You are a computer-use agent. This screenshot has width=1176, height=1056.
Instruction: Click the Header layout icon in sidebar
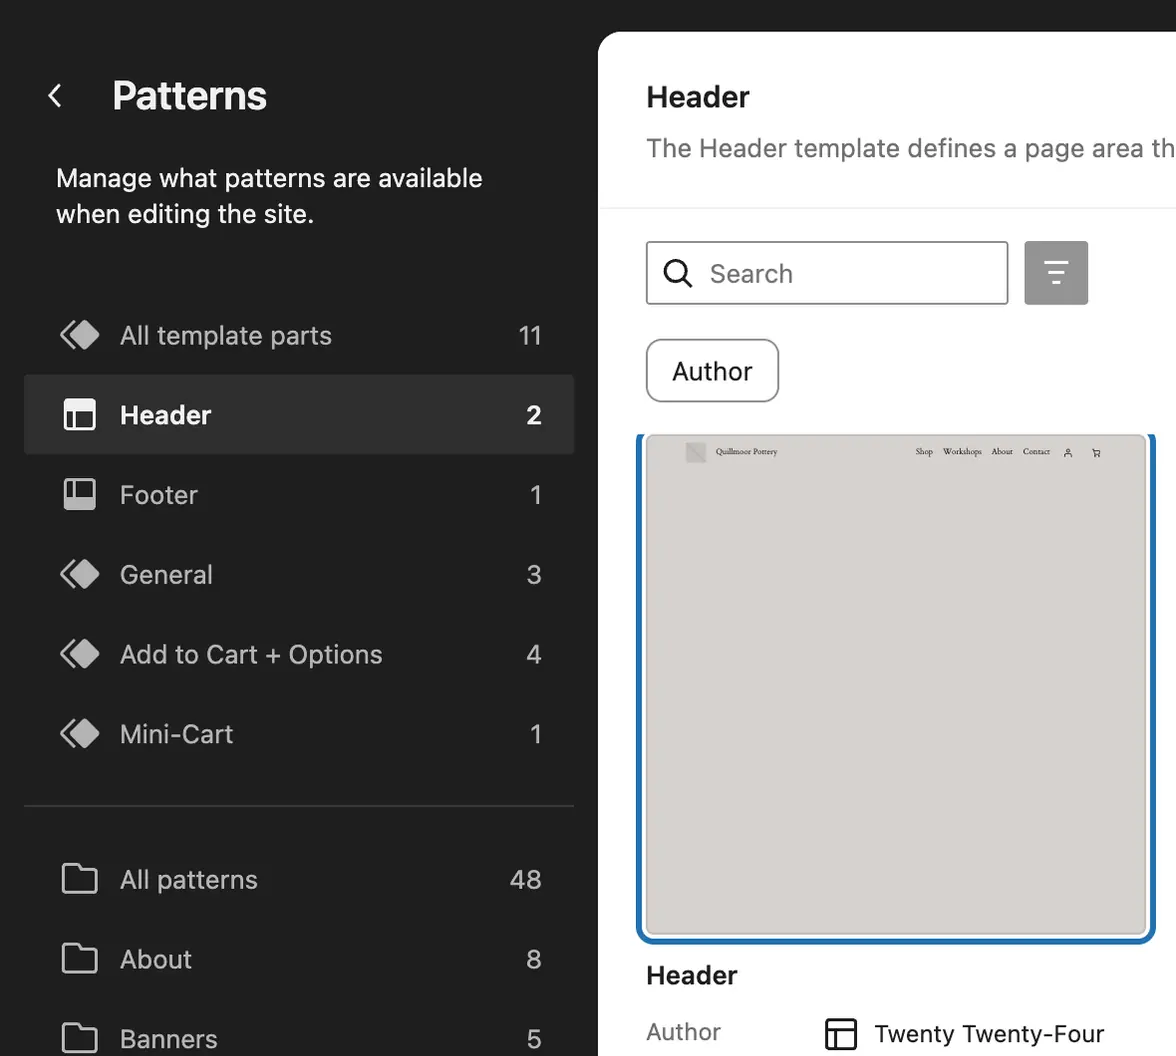[x=80, y=415]
